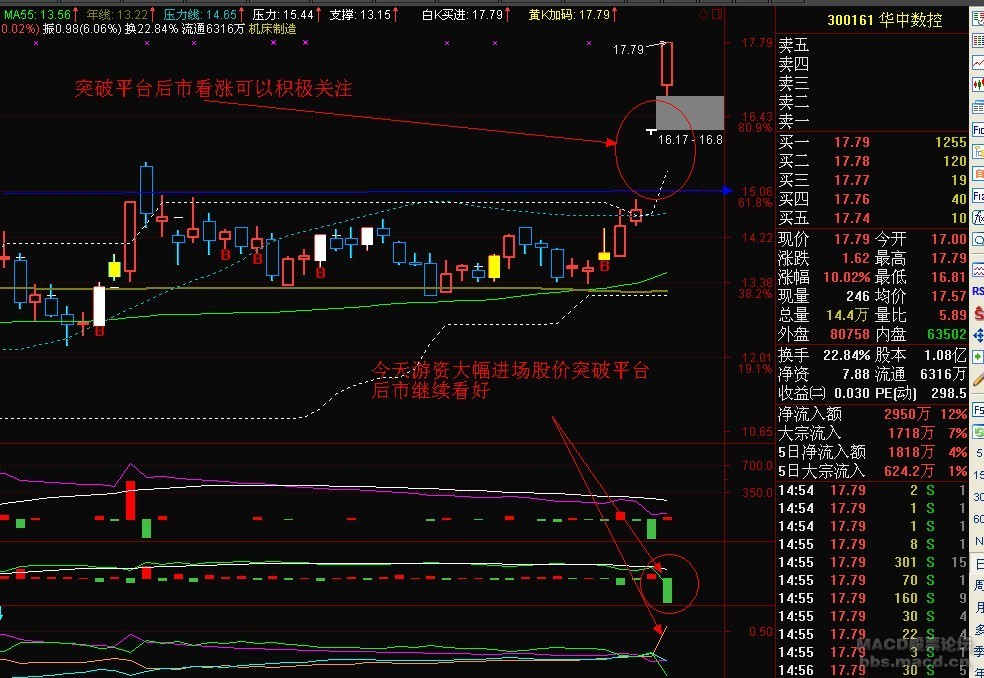Screen dimensions: 984x678
Task: Click the green arrow icon in toolbar
Action: pyautogui.click(x=978, y=357)
